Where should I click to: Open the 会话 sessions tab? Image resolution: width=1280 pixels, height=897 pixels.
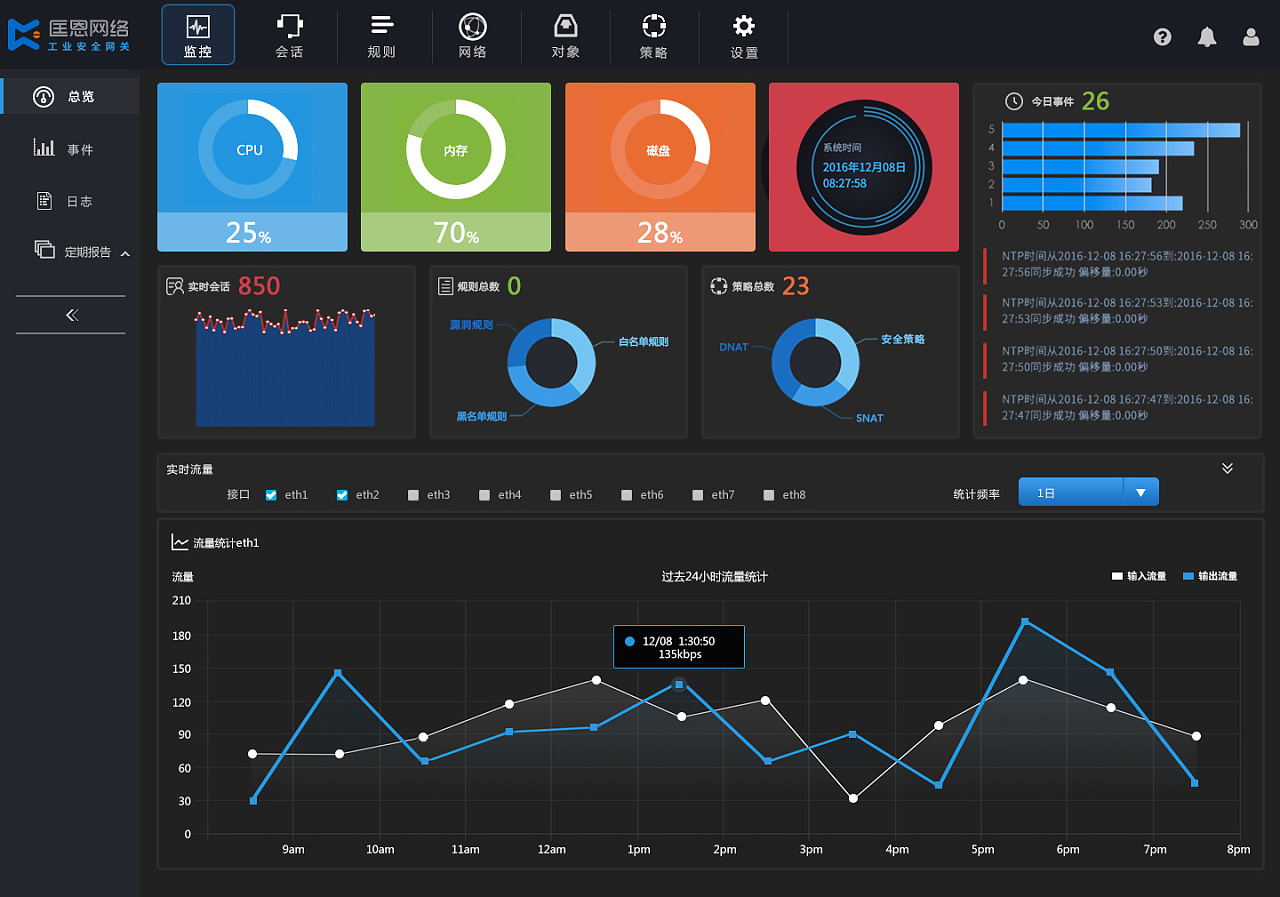click(x=289, y=35)
